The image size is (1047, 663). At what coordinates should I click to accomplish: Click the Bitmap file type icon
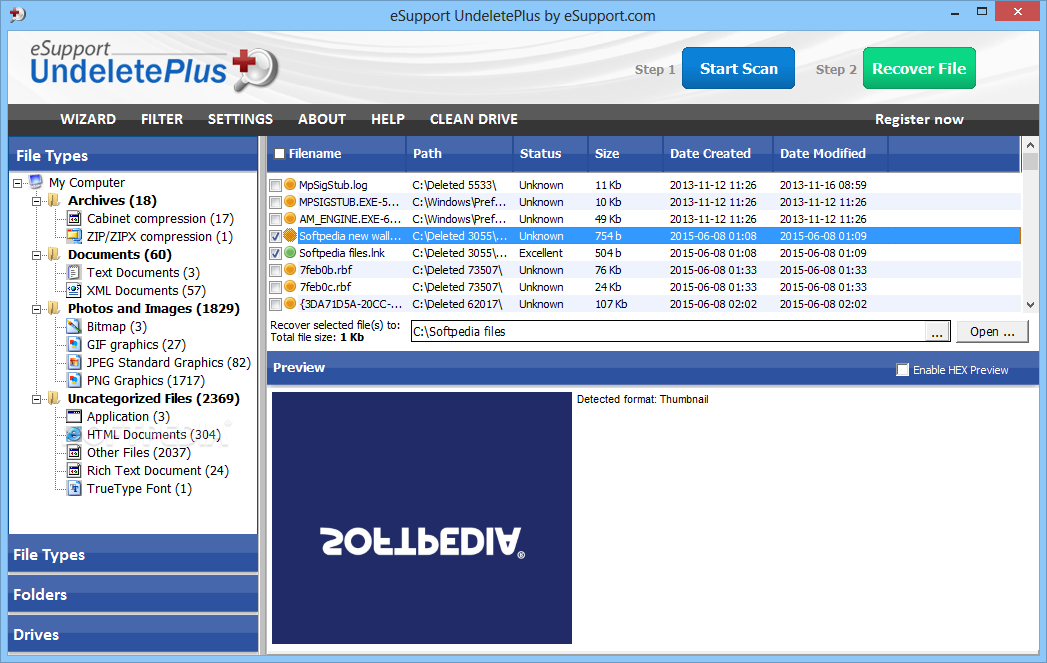(74, 326)
